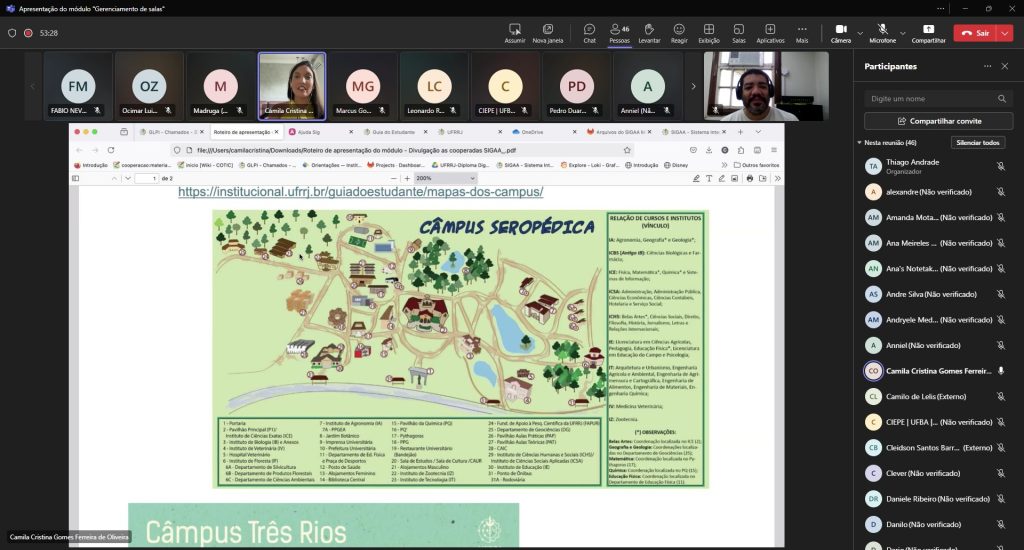Open the Chat panel
The height and width of the screenshot is (550, 1024).
pyautogui.click(x=589, y=33)
